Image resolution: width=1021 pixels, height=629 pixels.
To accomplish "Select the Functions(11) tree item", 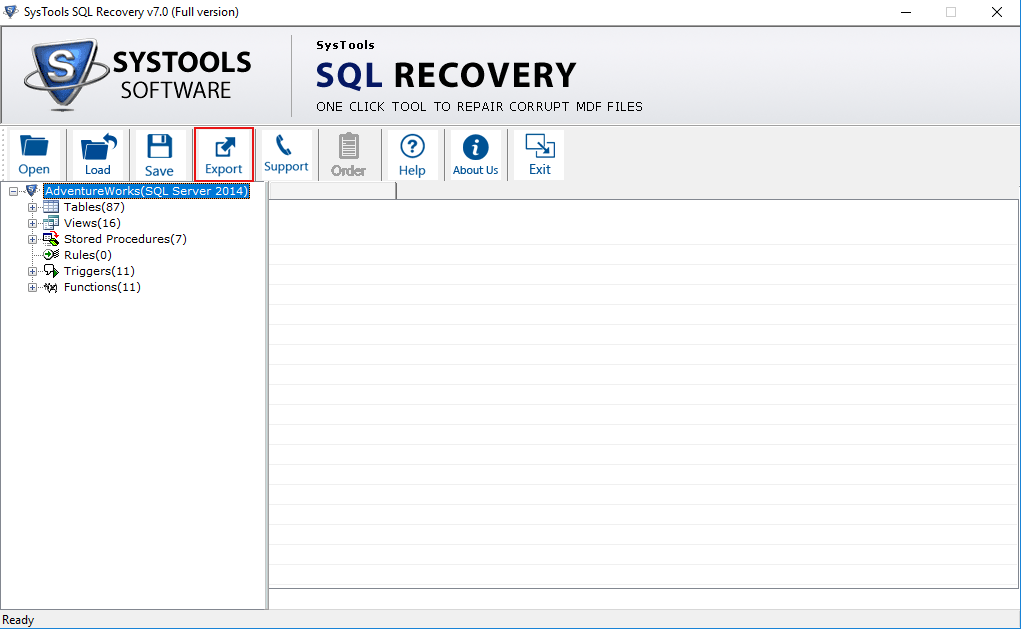I will point(102,287).
